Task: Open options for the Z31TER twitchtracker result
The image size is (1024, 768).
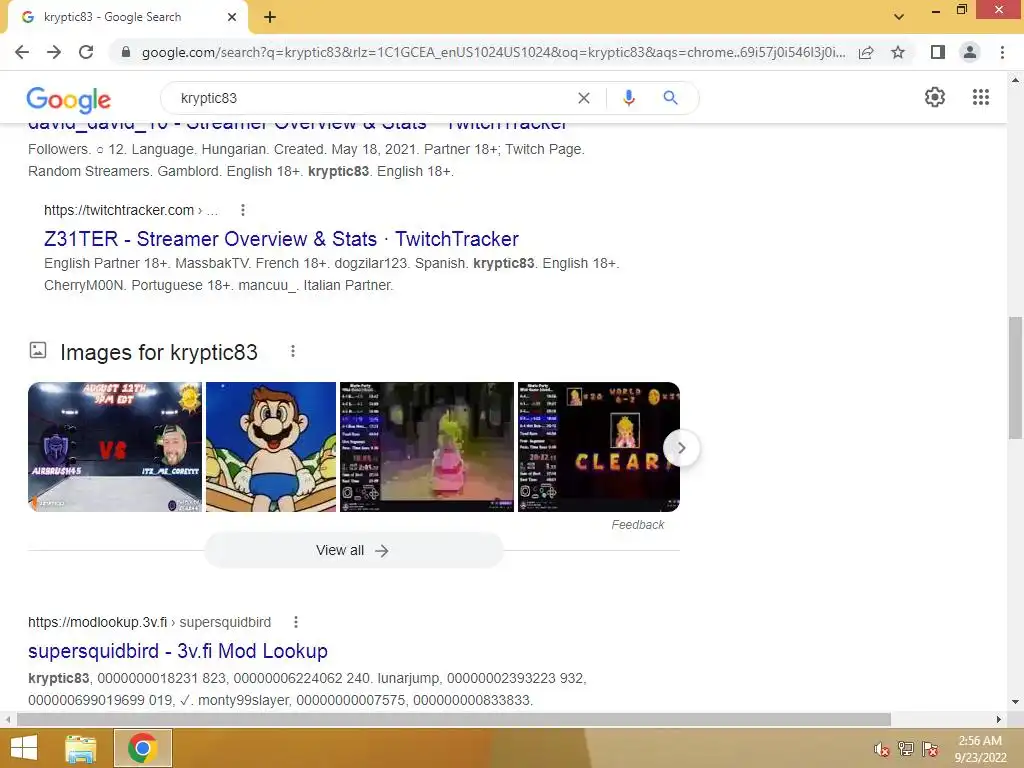Action: point(243,210)
